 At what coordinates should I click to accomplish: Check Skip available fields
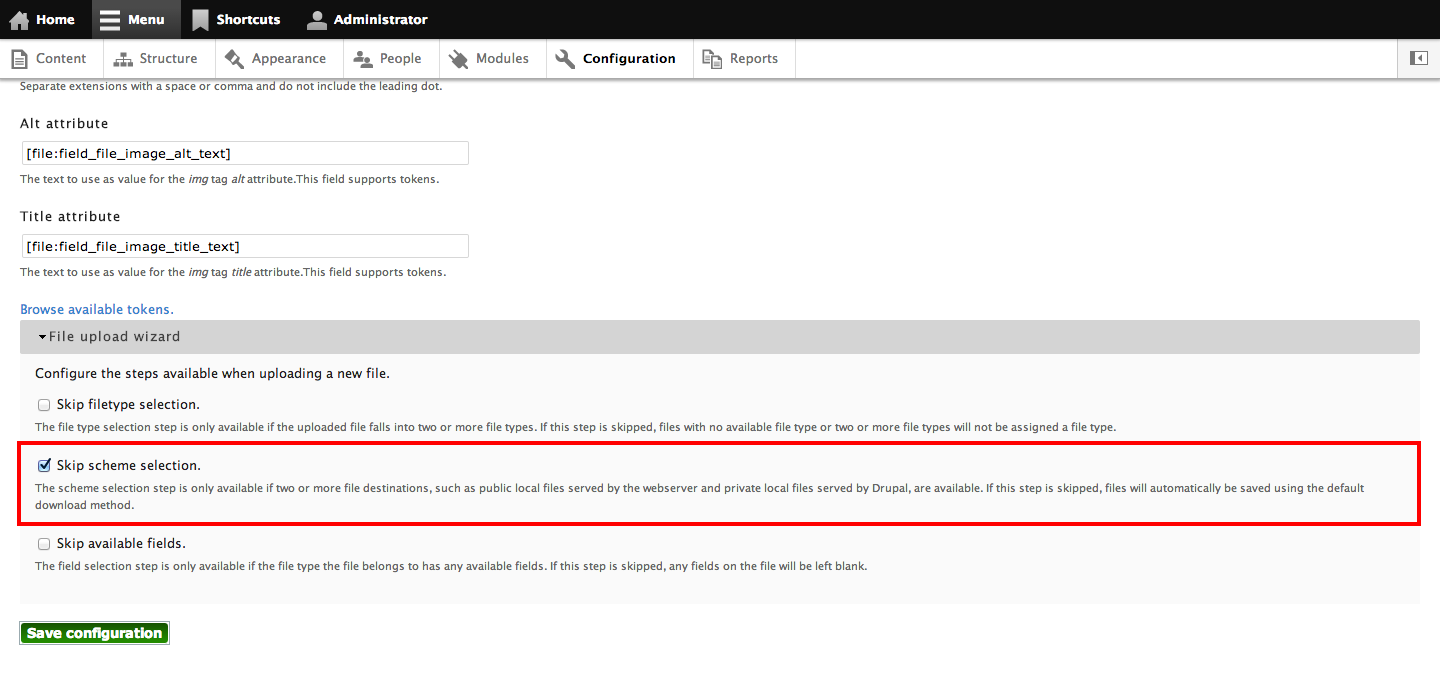[44, 543]
